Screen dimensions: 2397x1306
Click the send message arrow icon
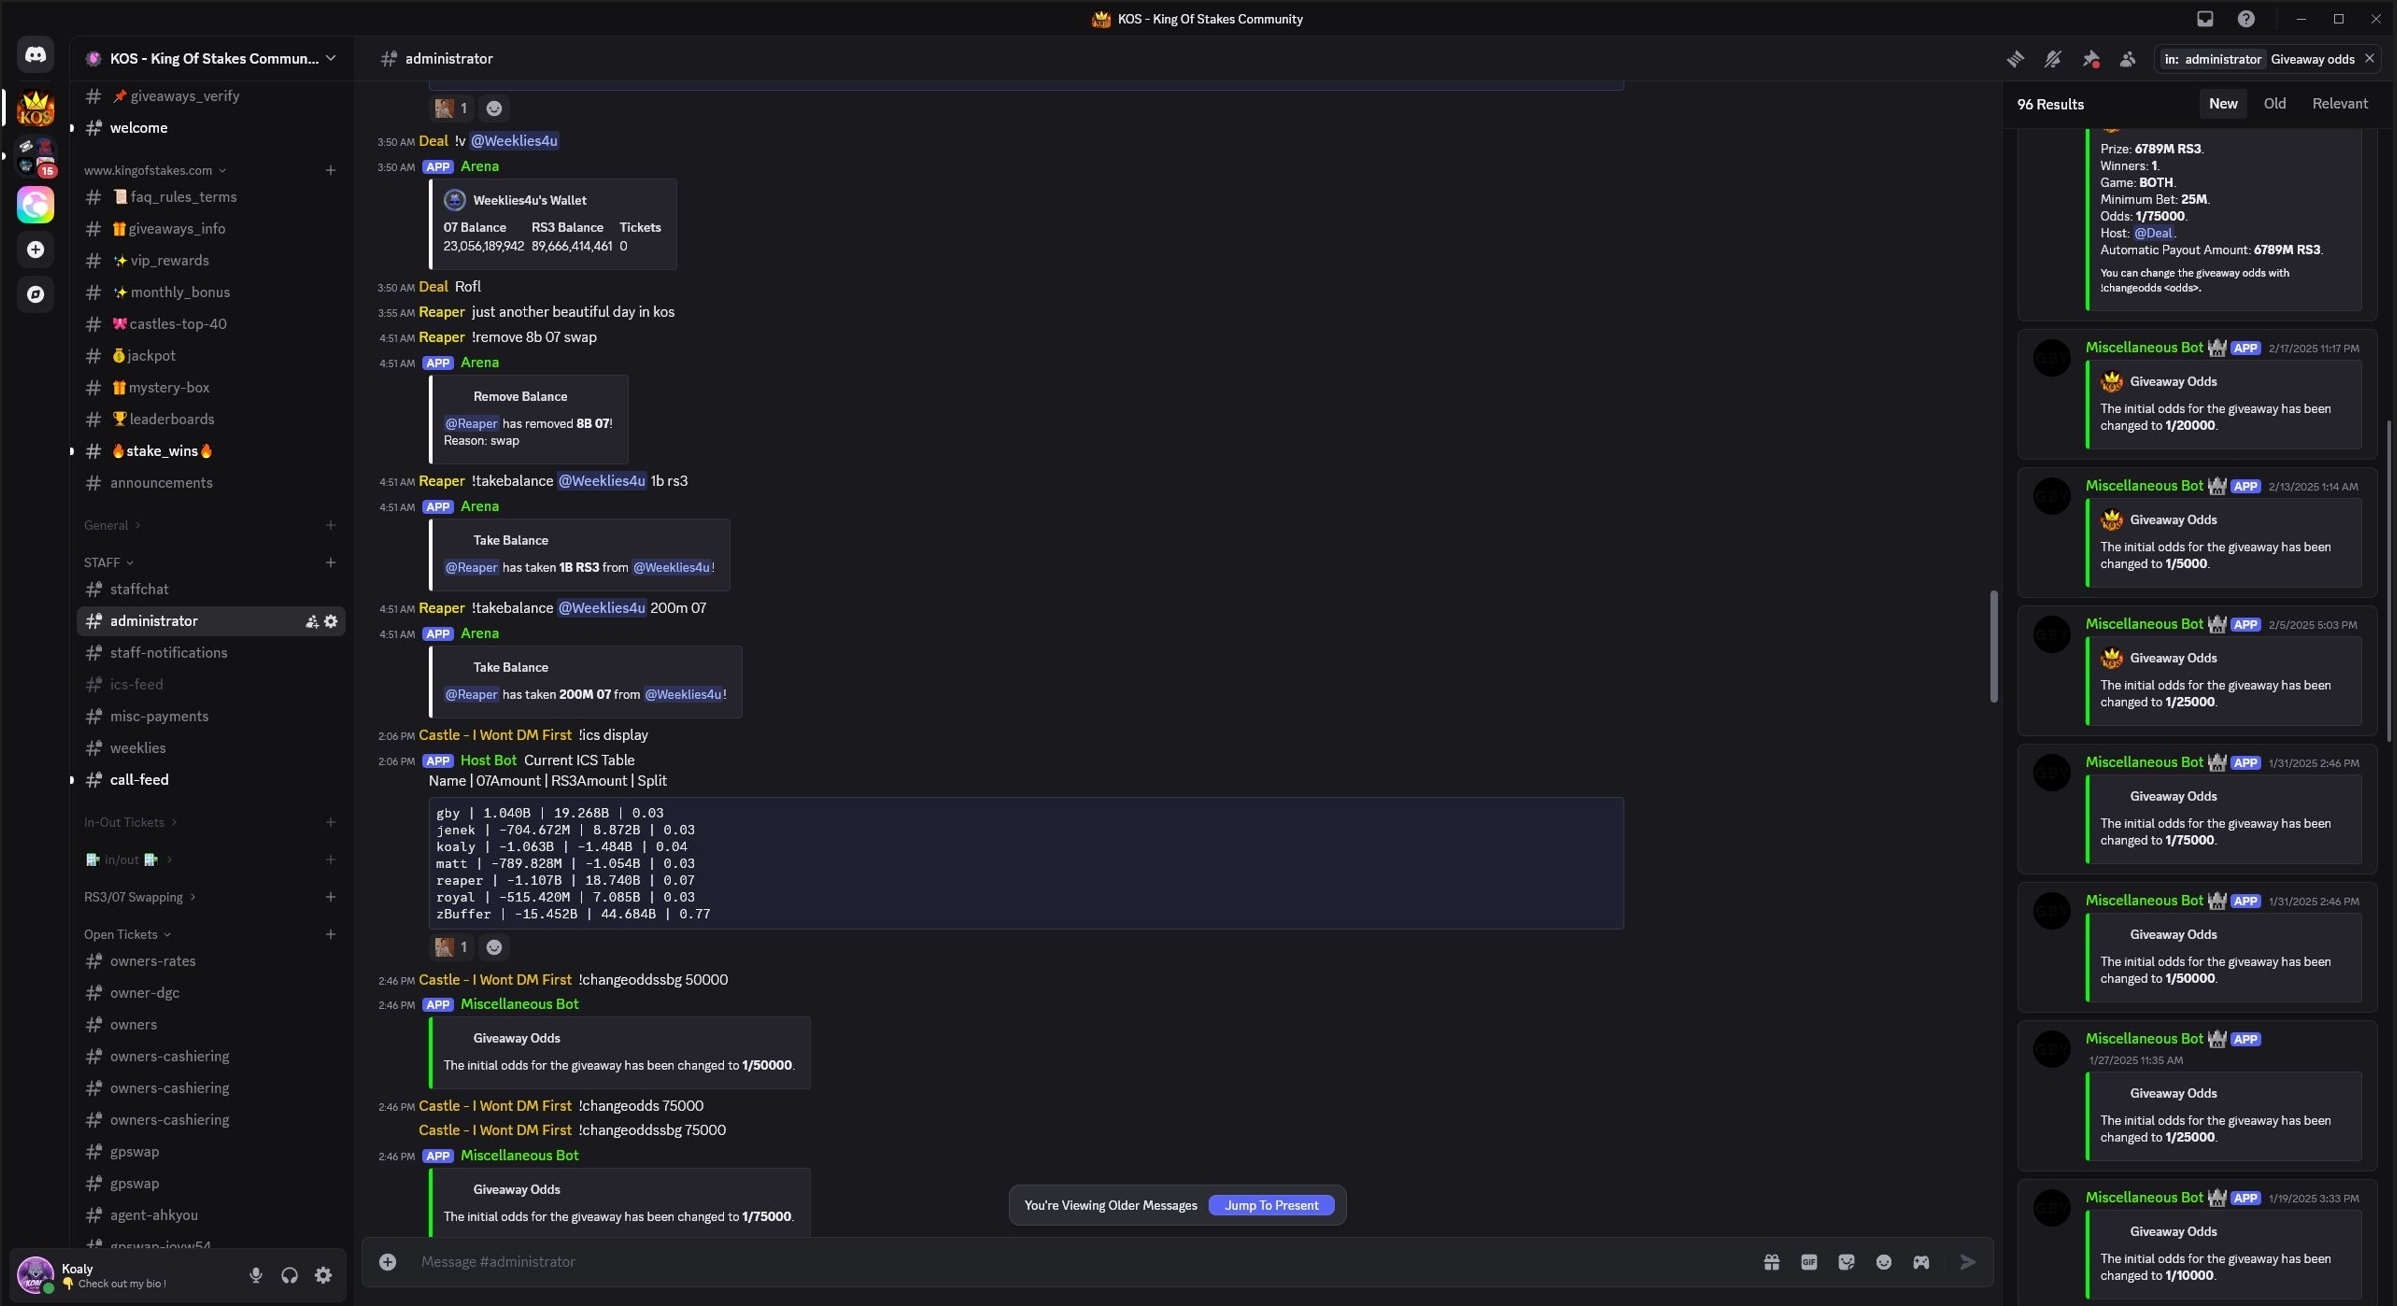pyautogui.click(x=1967, y=1262)
